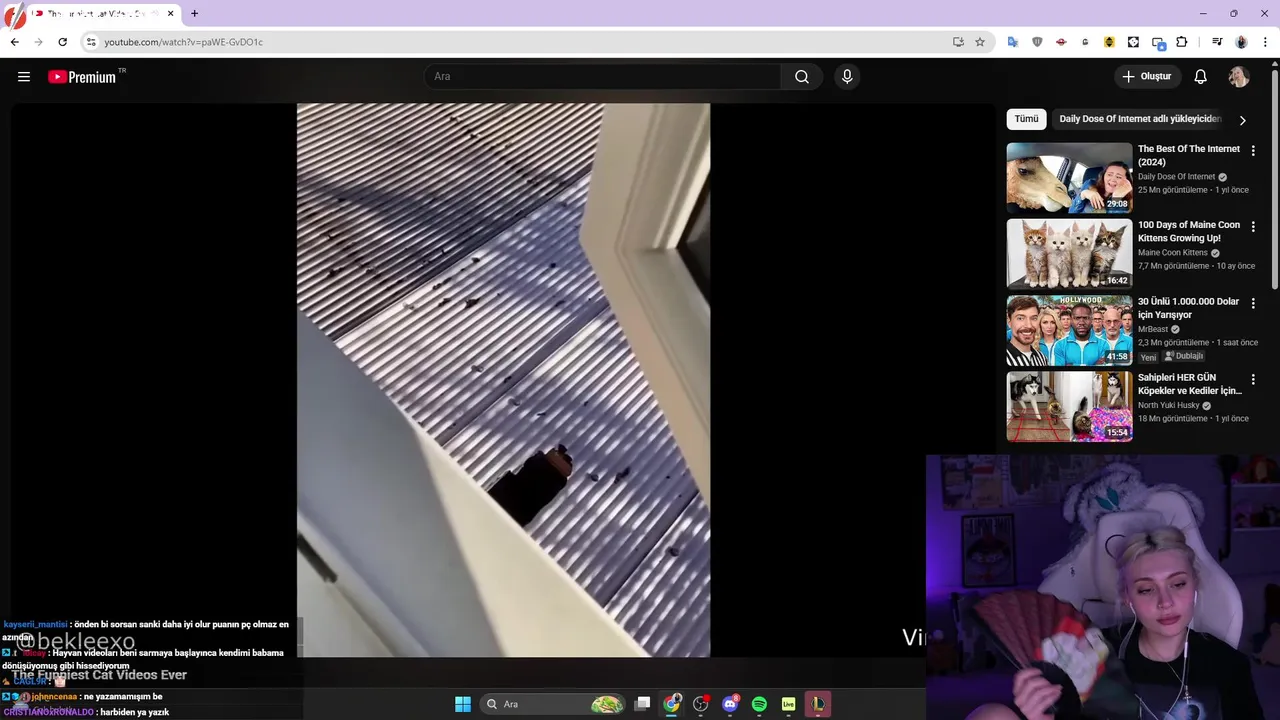Click the Oluştur create button
The image size is (1280, 720).
(1147, 76)
